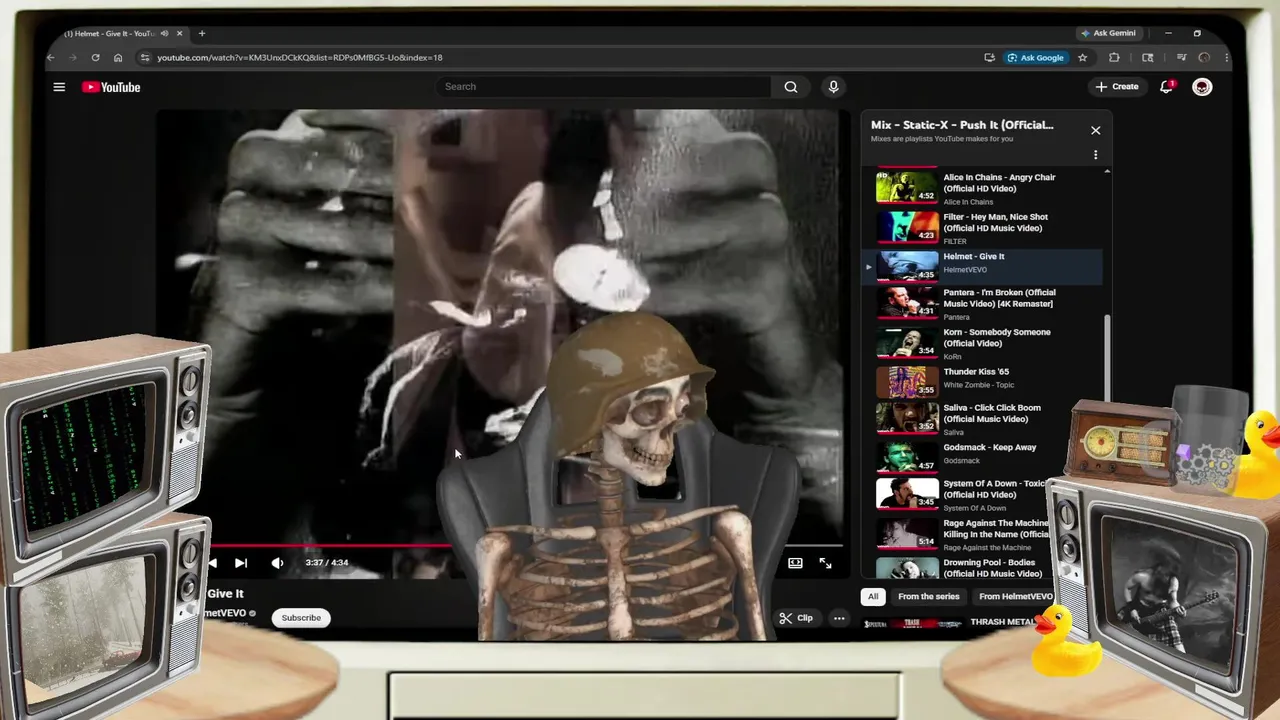The height and width of the screenshot is (720, 1280).
Task: Go back with browser back arrow
Action: 51,58
